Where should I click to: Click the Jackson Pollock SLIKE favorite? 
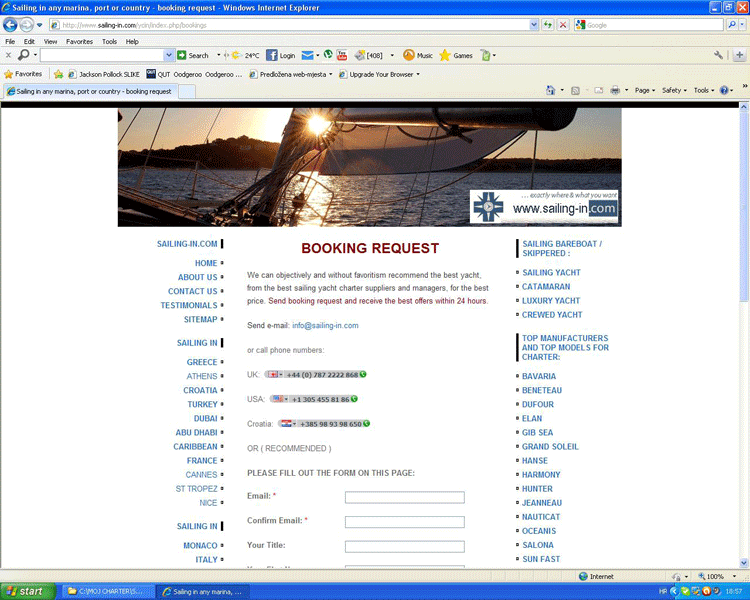[104, 75]
